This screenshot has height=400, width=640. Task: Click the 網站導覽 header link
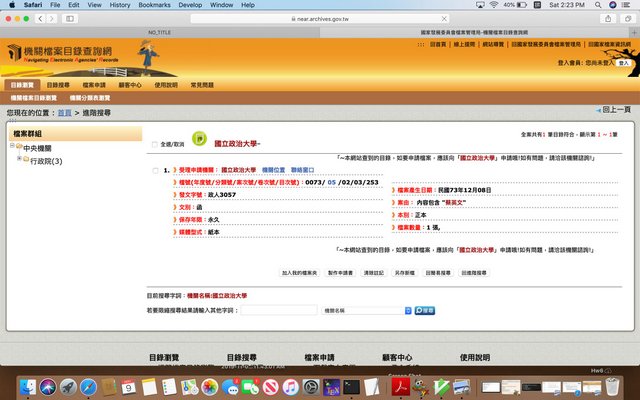point(493,44)
